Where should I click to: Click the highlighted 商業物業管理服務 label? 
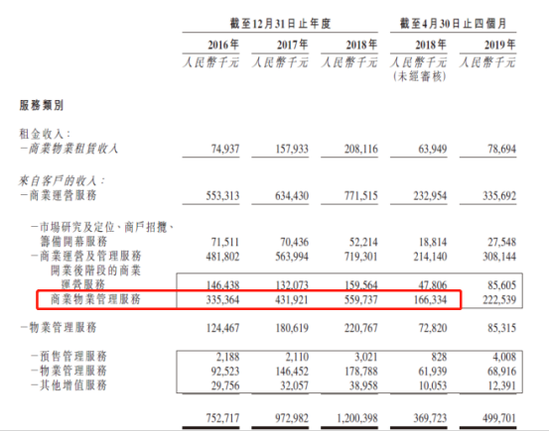point(95,299)
